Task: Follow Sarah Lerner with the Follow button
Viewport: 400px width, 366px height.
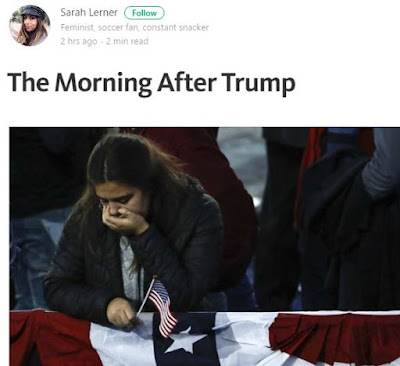Action: (x=144, y=13)
